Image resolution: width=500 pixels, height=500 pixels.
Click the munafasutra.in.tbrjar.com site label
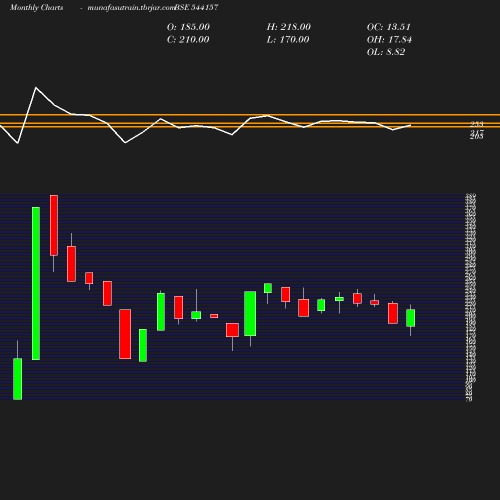[x=131, y=8]
